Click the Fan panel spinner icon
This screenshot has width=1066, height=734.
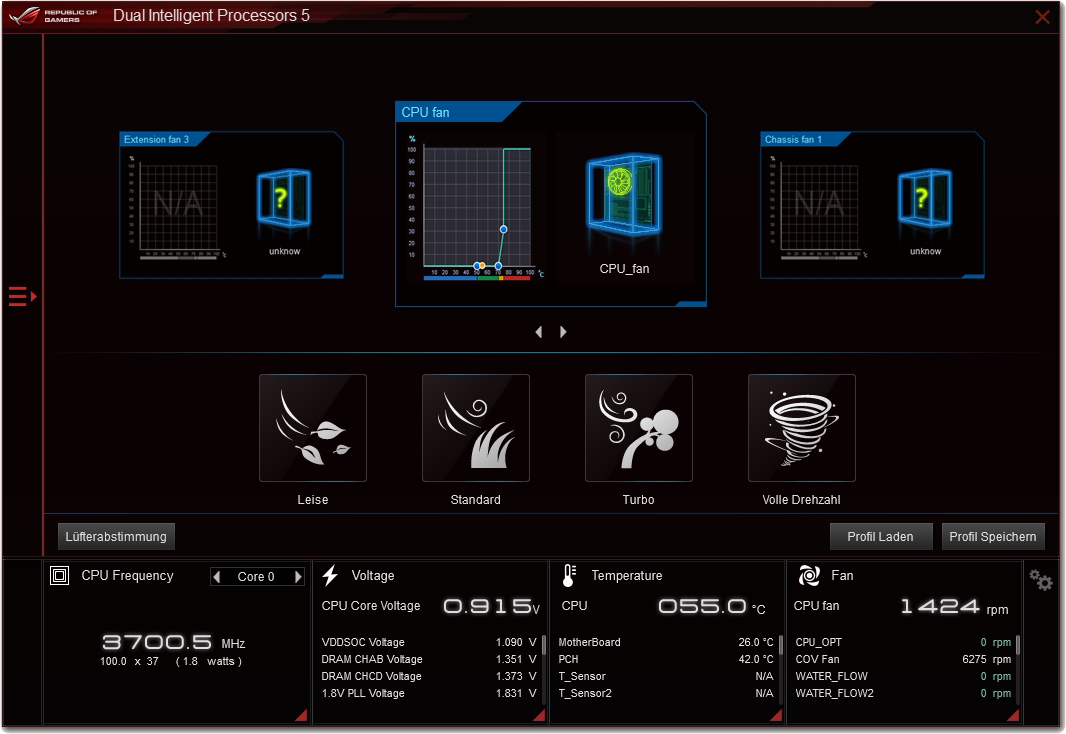click(808, 576)
